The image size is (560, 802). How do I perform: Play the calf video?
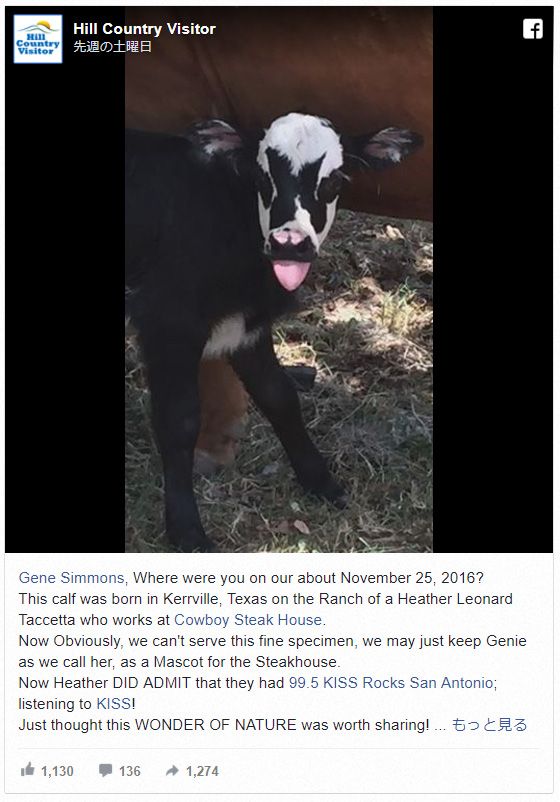point(279,279)
